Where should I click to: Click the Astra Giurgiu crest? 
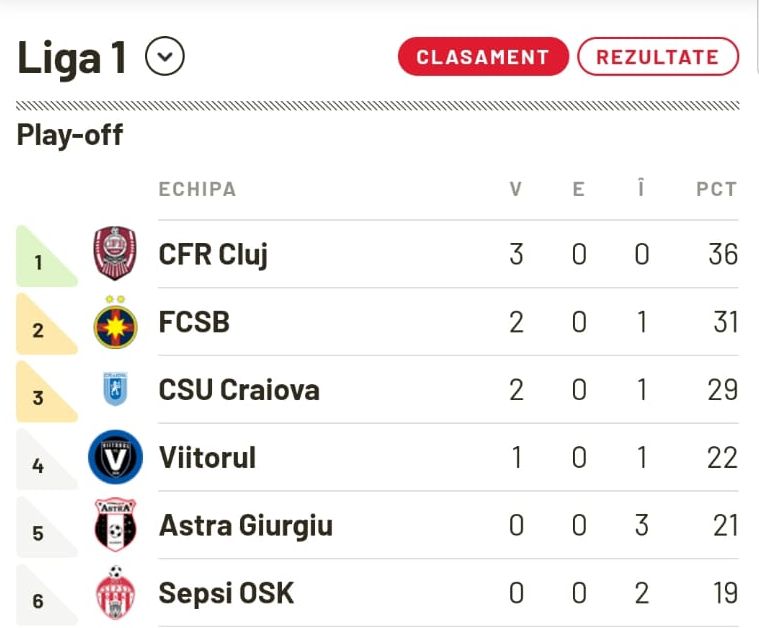pyautogui.click(x=115, y=525)
